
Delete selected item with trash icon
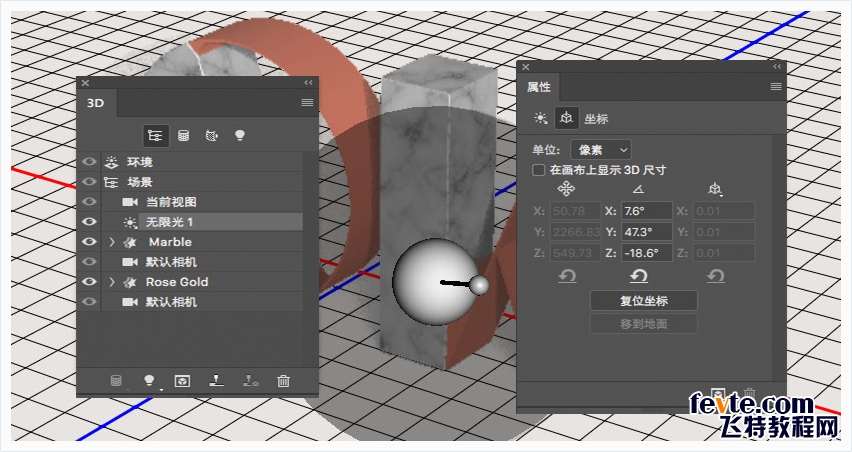tap(283, 381)
